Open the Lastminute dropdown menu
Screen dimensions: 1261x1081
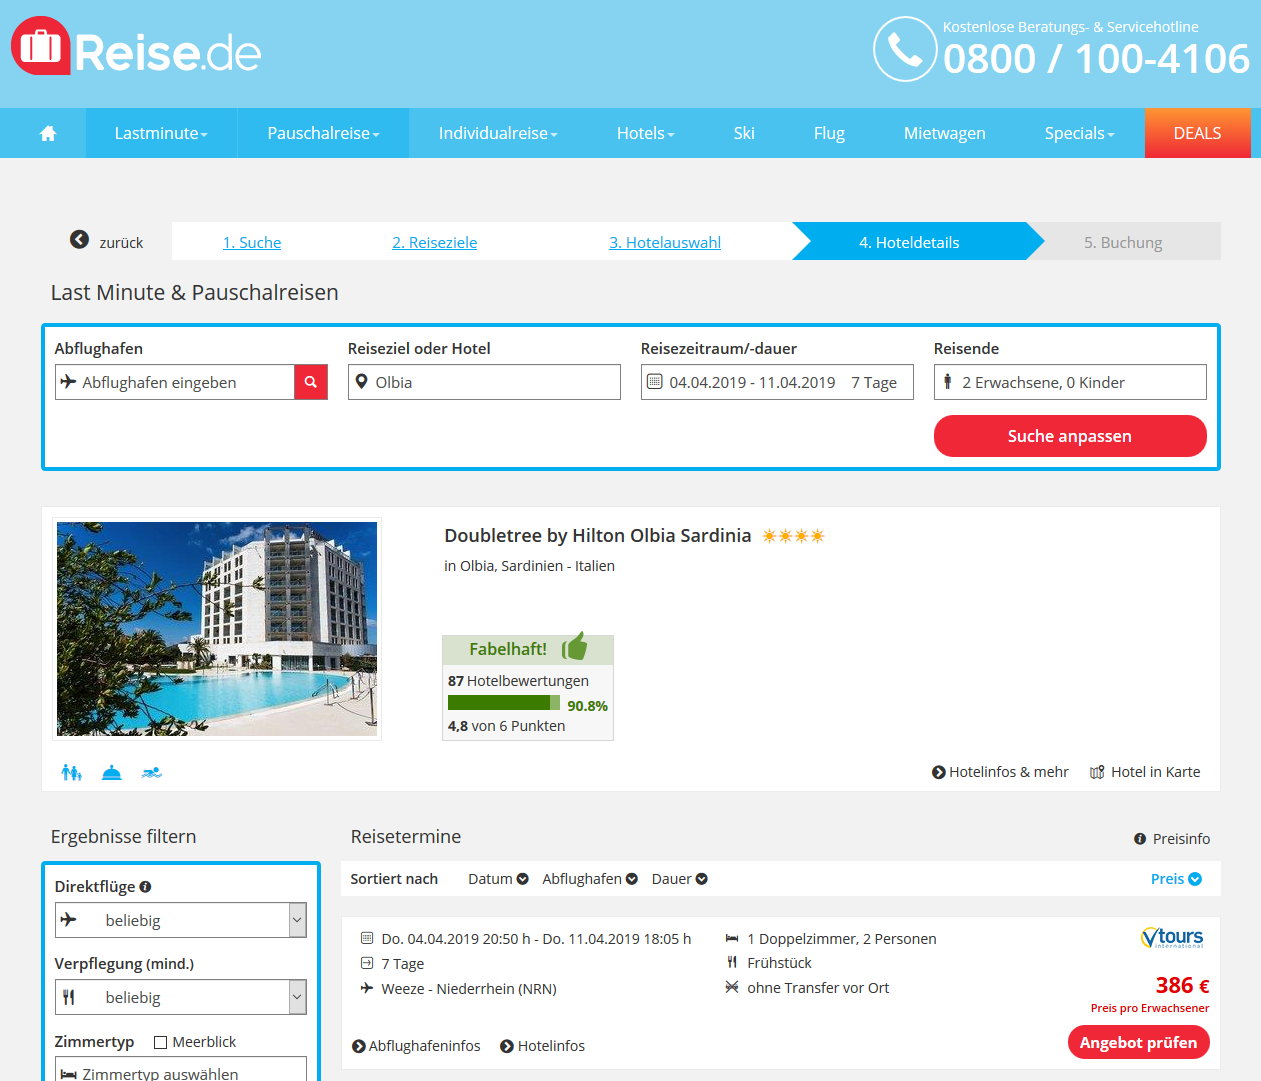pyautogui.click(x=161, y=133)
